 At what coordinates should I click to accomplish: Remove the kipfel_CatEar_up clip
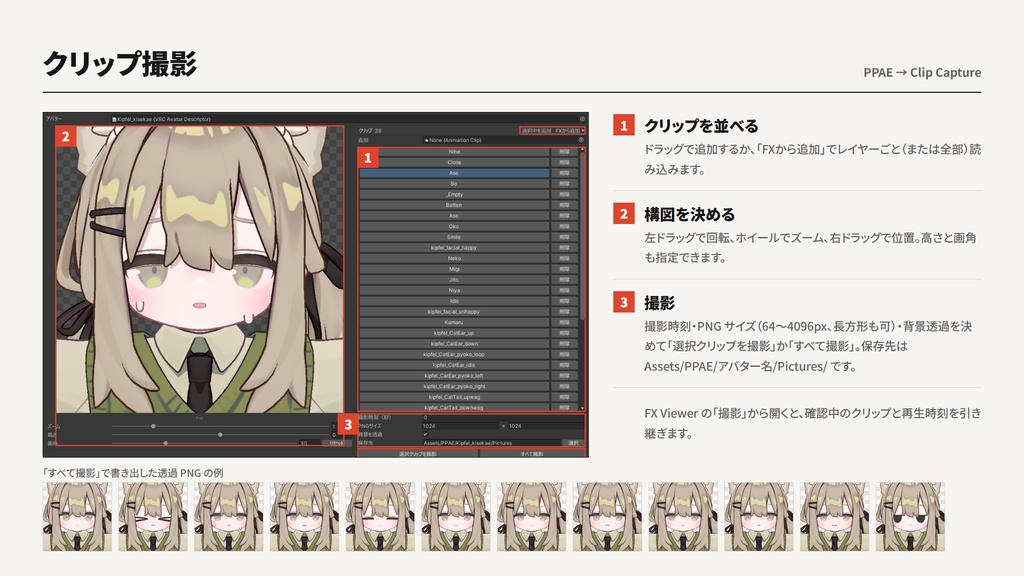(564, 332)
